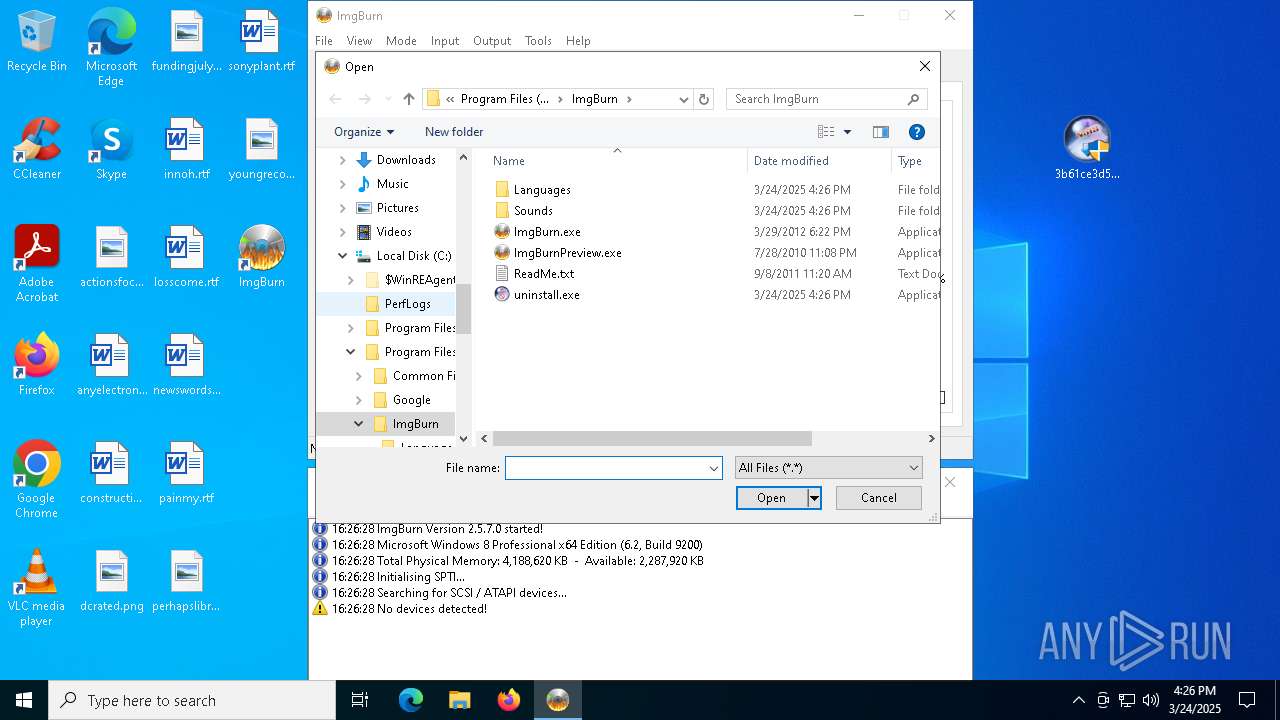Screen dimensions: 1280x720
Task: Open the notification center icon
Action: pos(1247,700)
